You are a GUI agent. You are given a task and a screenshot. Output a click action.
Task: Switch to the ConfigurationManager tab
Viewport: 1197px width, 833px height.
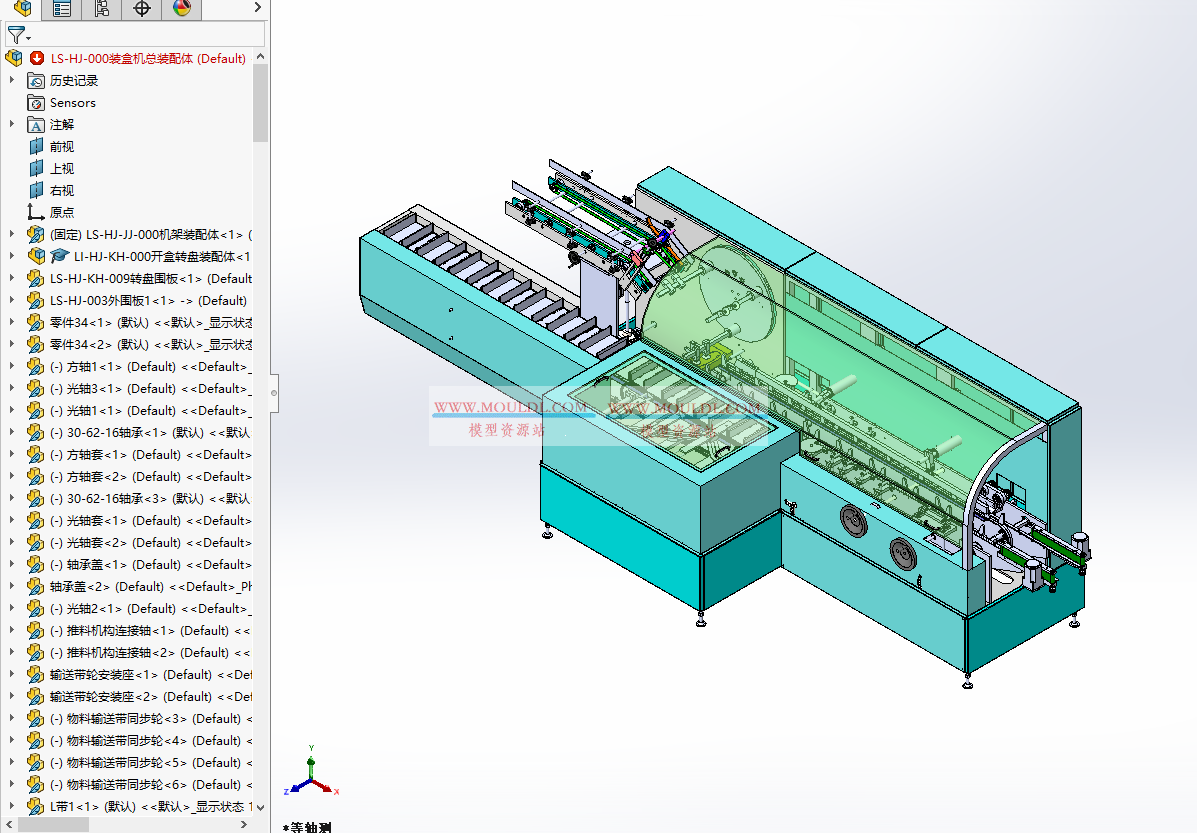pos(102,9)
